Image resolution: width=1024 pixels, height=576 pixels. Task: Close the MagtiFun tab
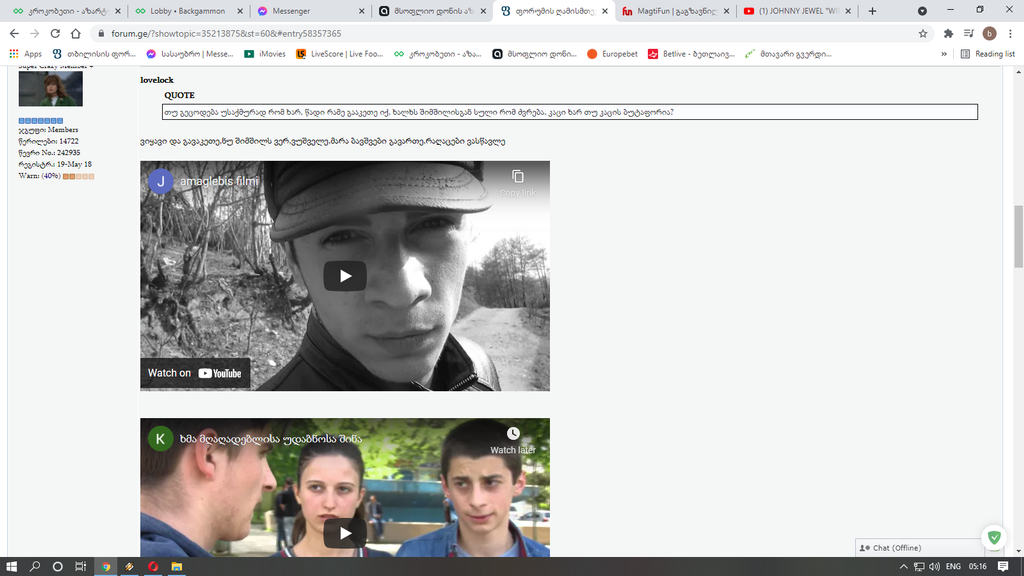coord(726,11)
